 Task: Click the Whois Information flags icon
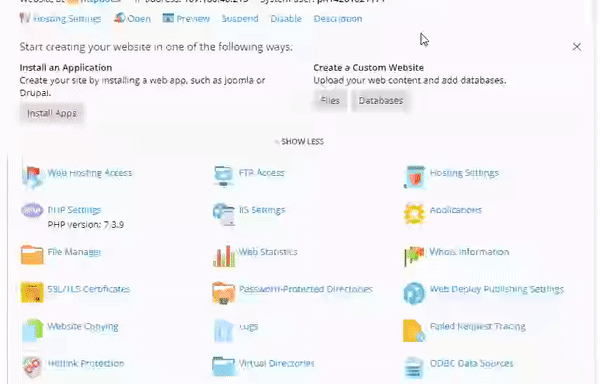pyautogui.click(x=414, y=255)
